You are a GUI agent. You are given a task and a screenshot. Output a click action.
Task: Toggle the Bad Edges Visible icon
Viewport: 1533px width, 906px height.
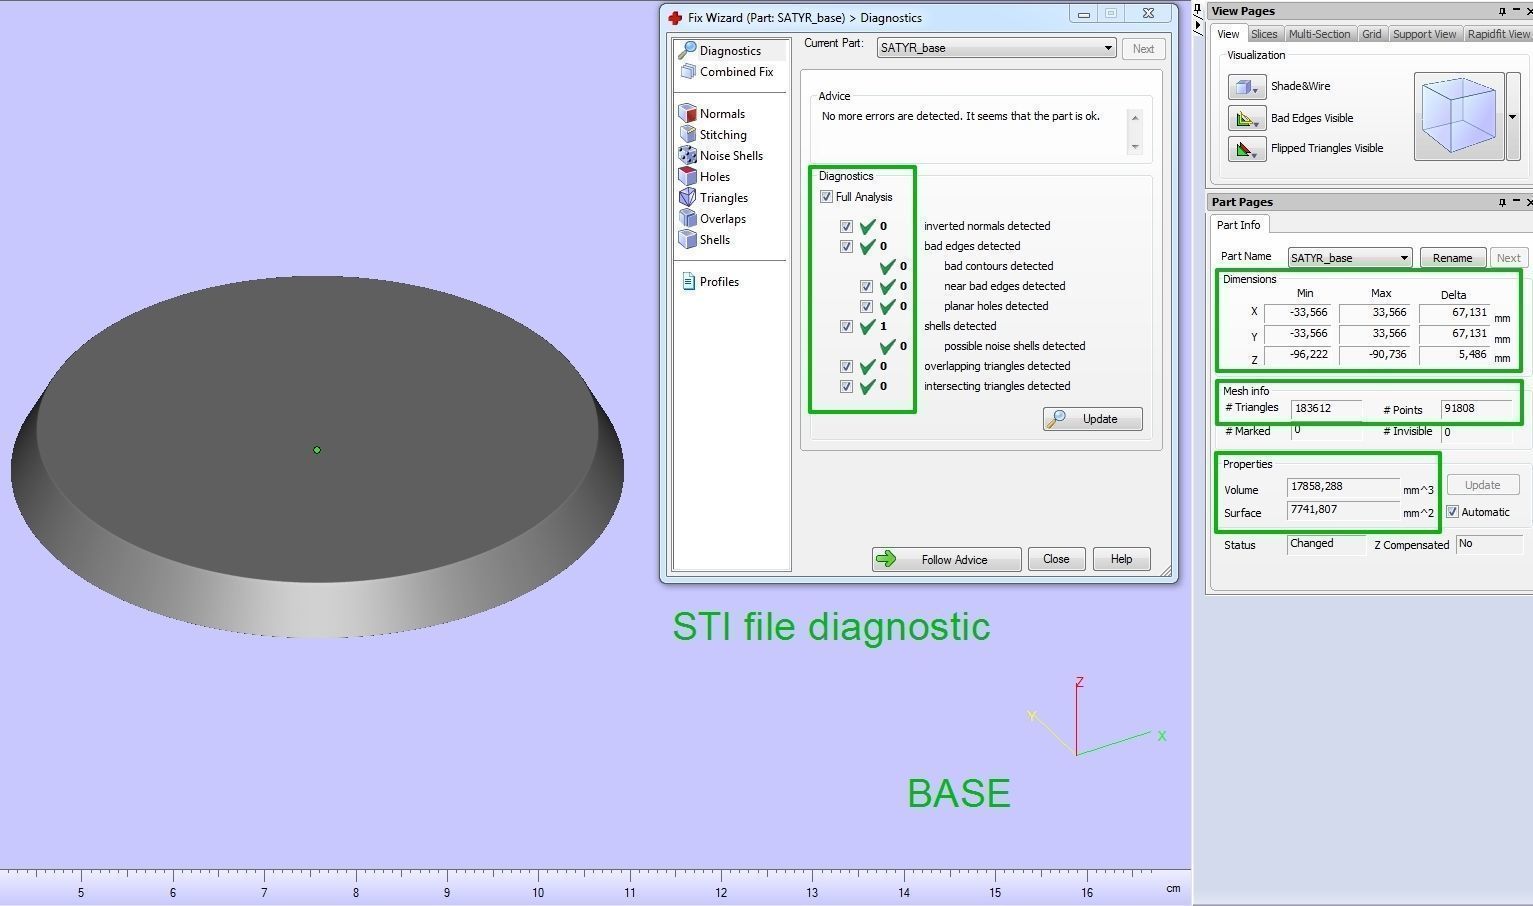pos(1247,118)
